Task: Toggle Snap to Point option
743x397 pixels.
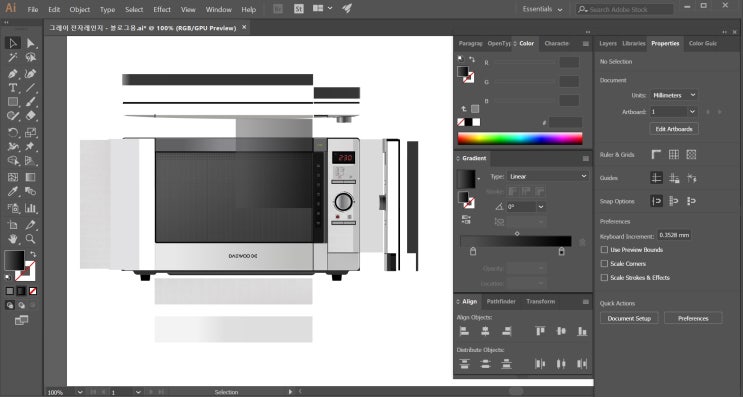Action: pyautogui.click(x=656, y=201)
